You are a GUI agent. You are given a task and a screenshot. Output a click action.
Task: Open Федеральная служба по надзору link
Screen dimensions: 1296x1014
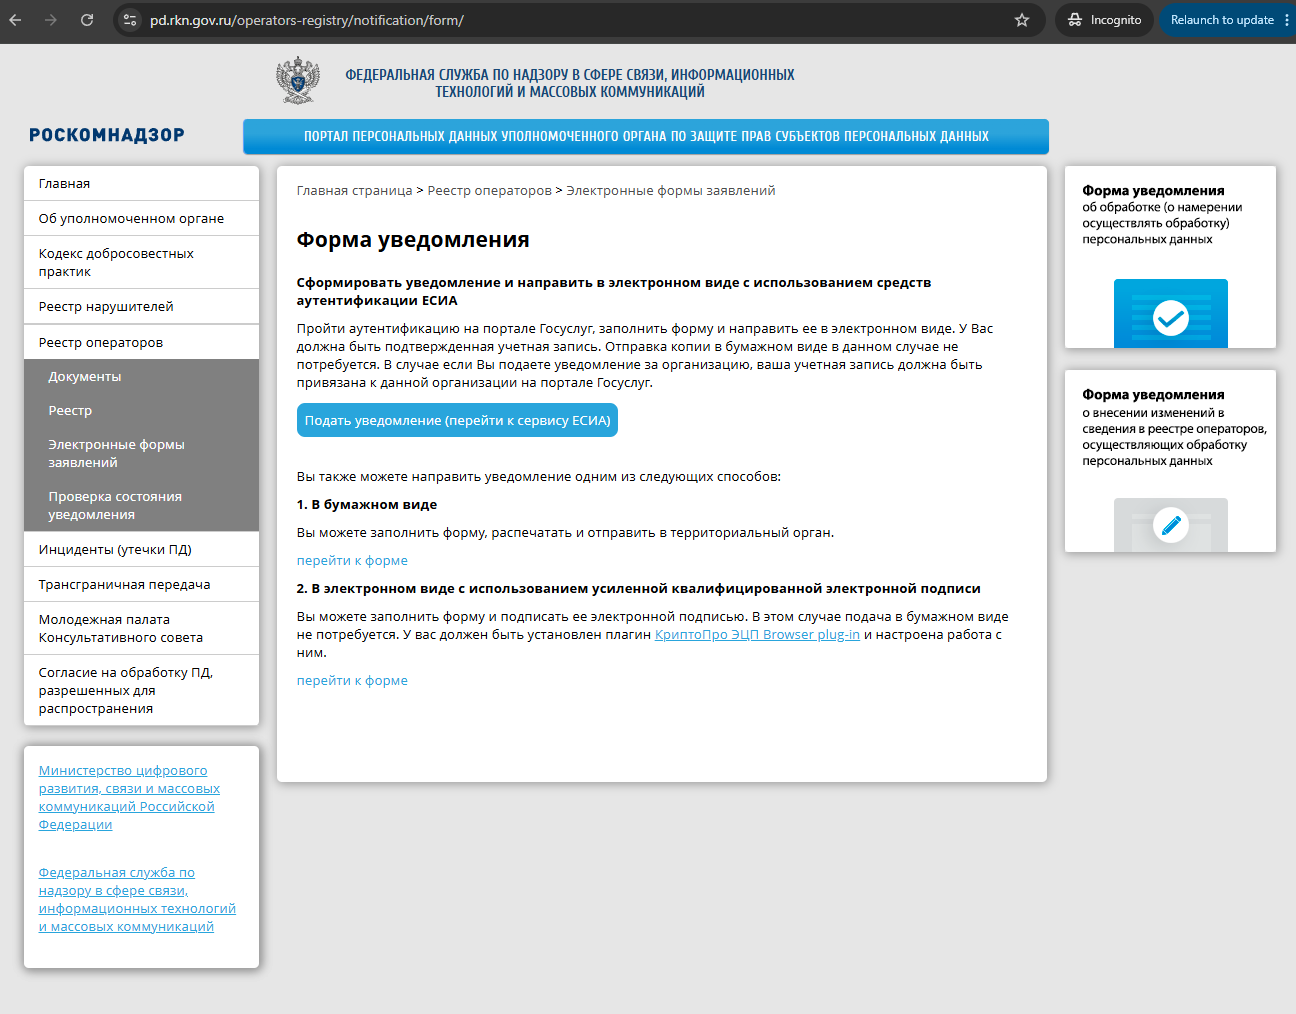(137, 900)
